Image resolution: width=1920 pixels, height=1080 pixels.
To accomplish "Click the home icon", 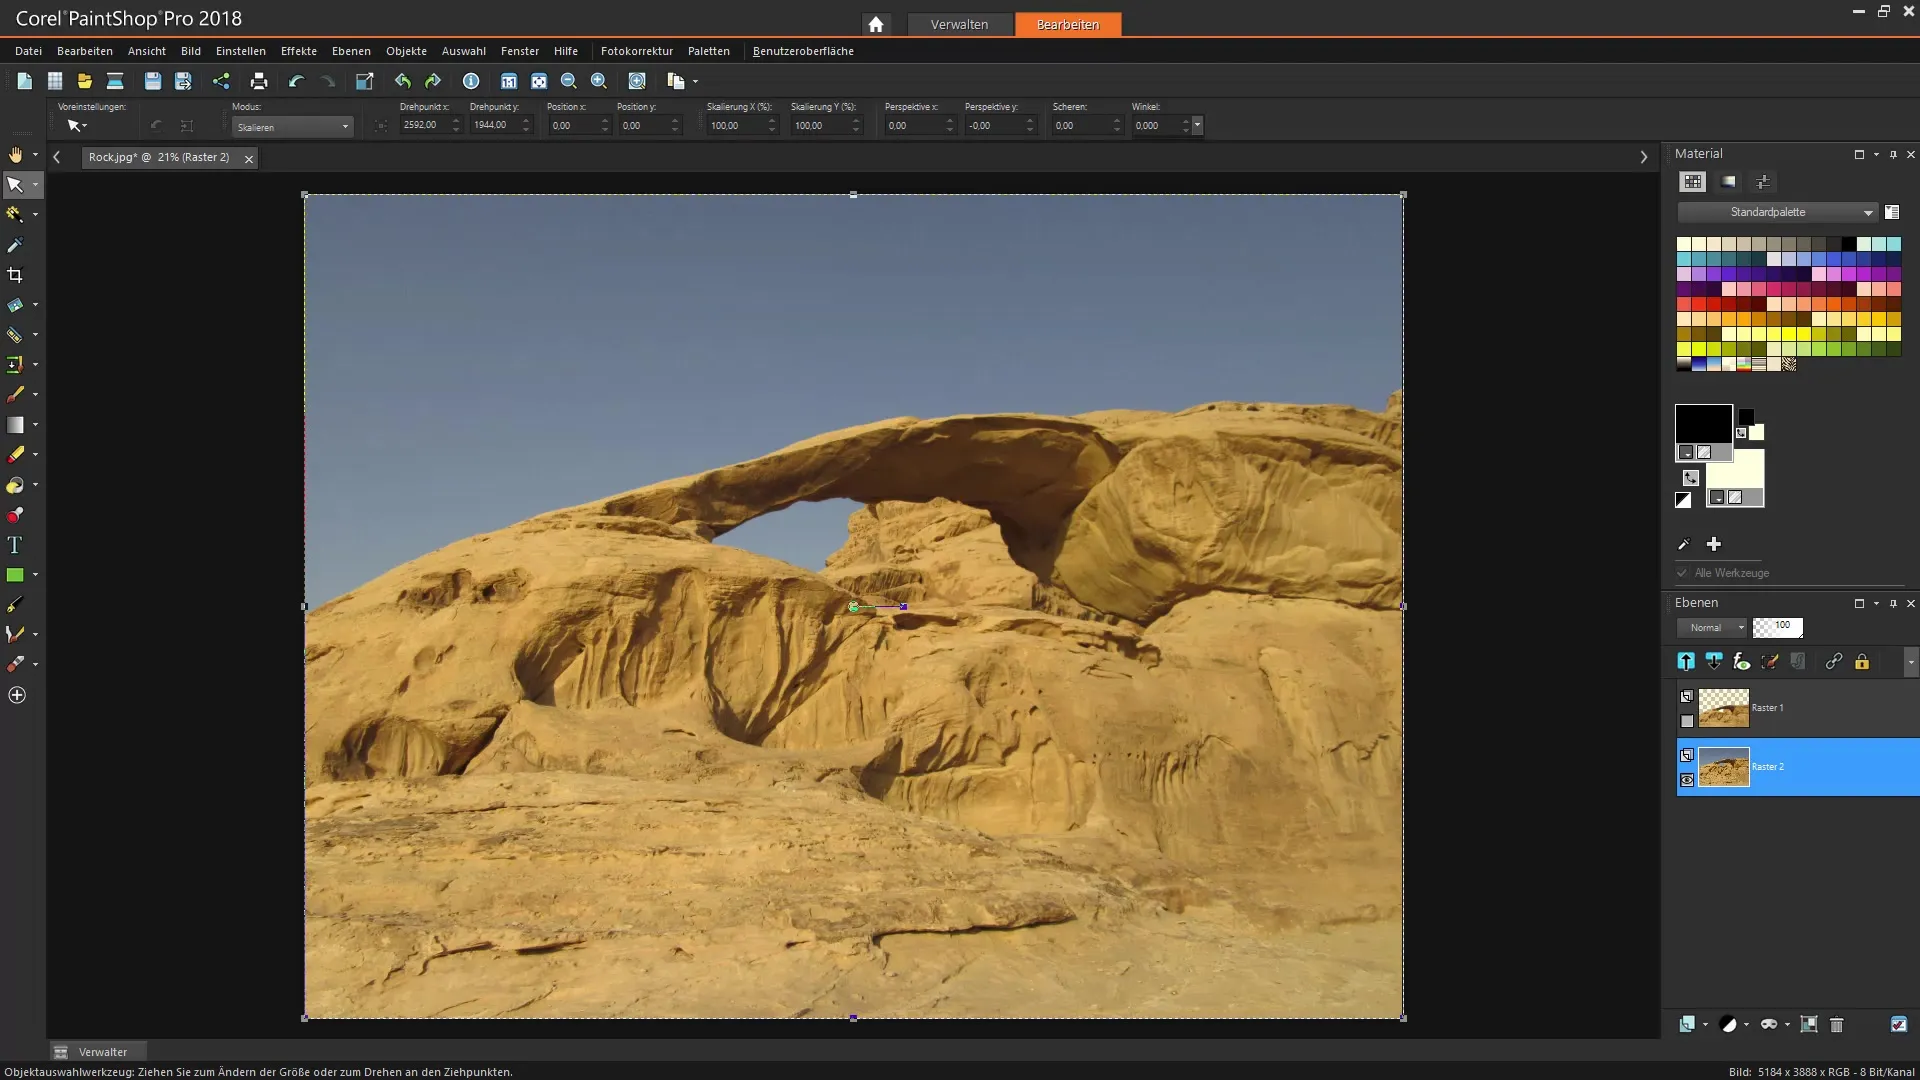I will pos(876,24).
